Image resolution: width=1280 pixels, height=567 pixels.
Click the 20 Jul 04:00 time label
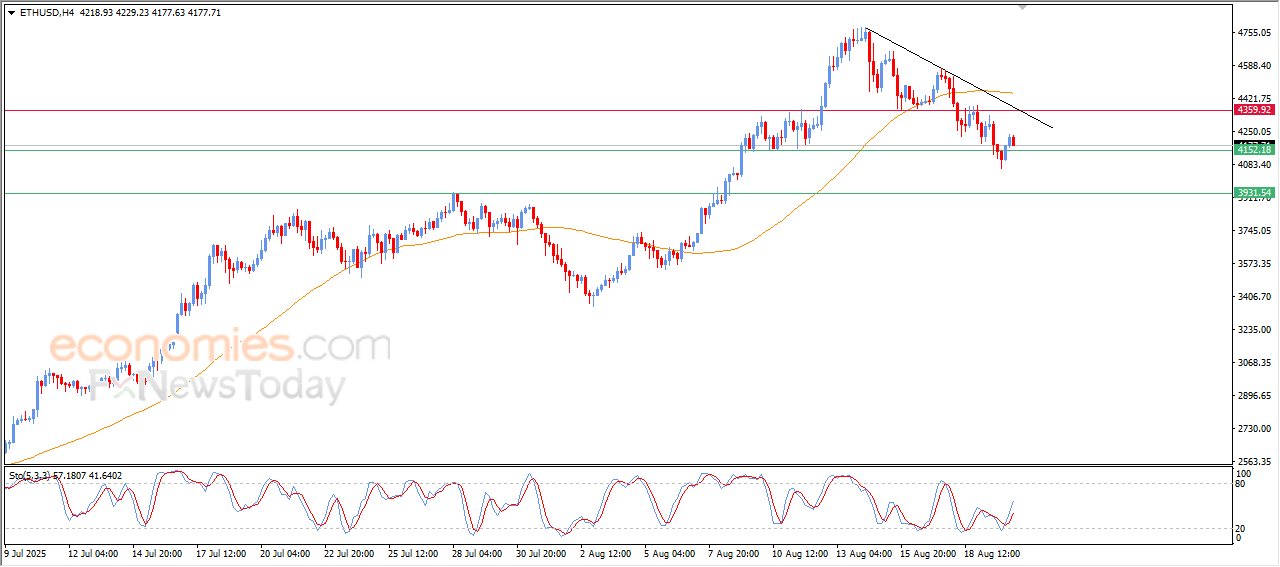tap(284, 552)
